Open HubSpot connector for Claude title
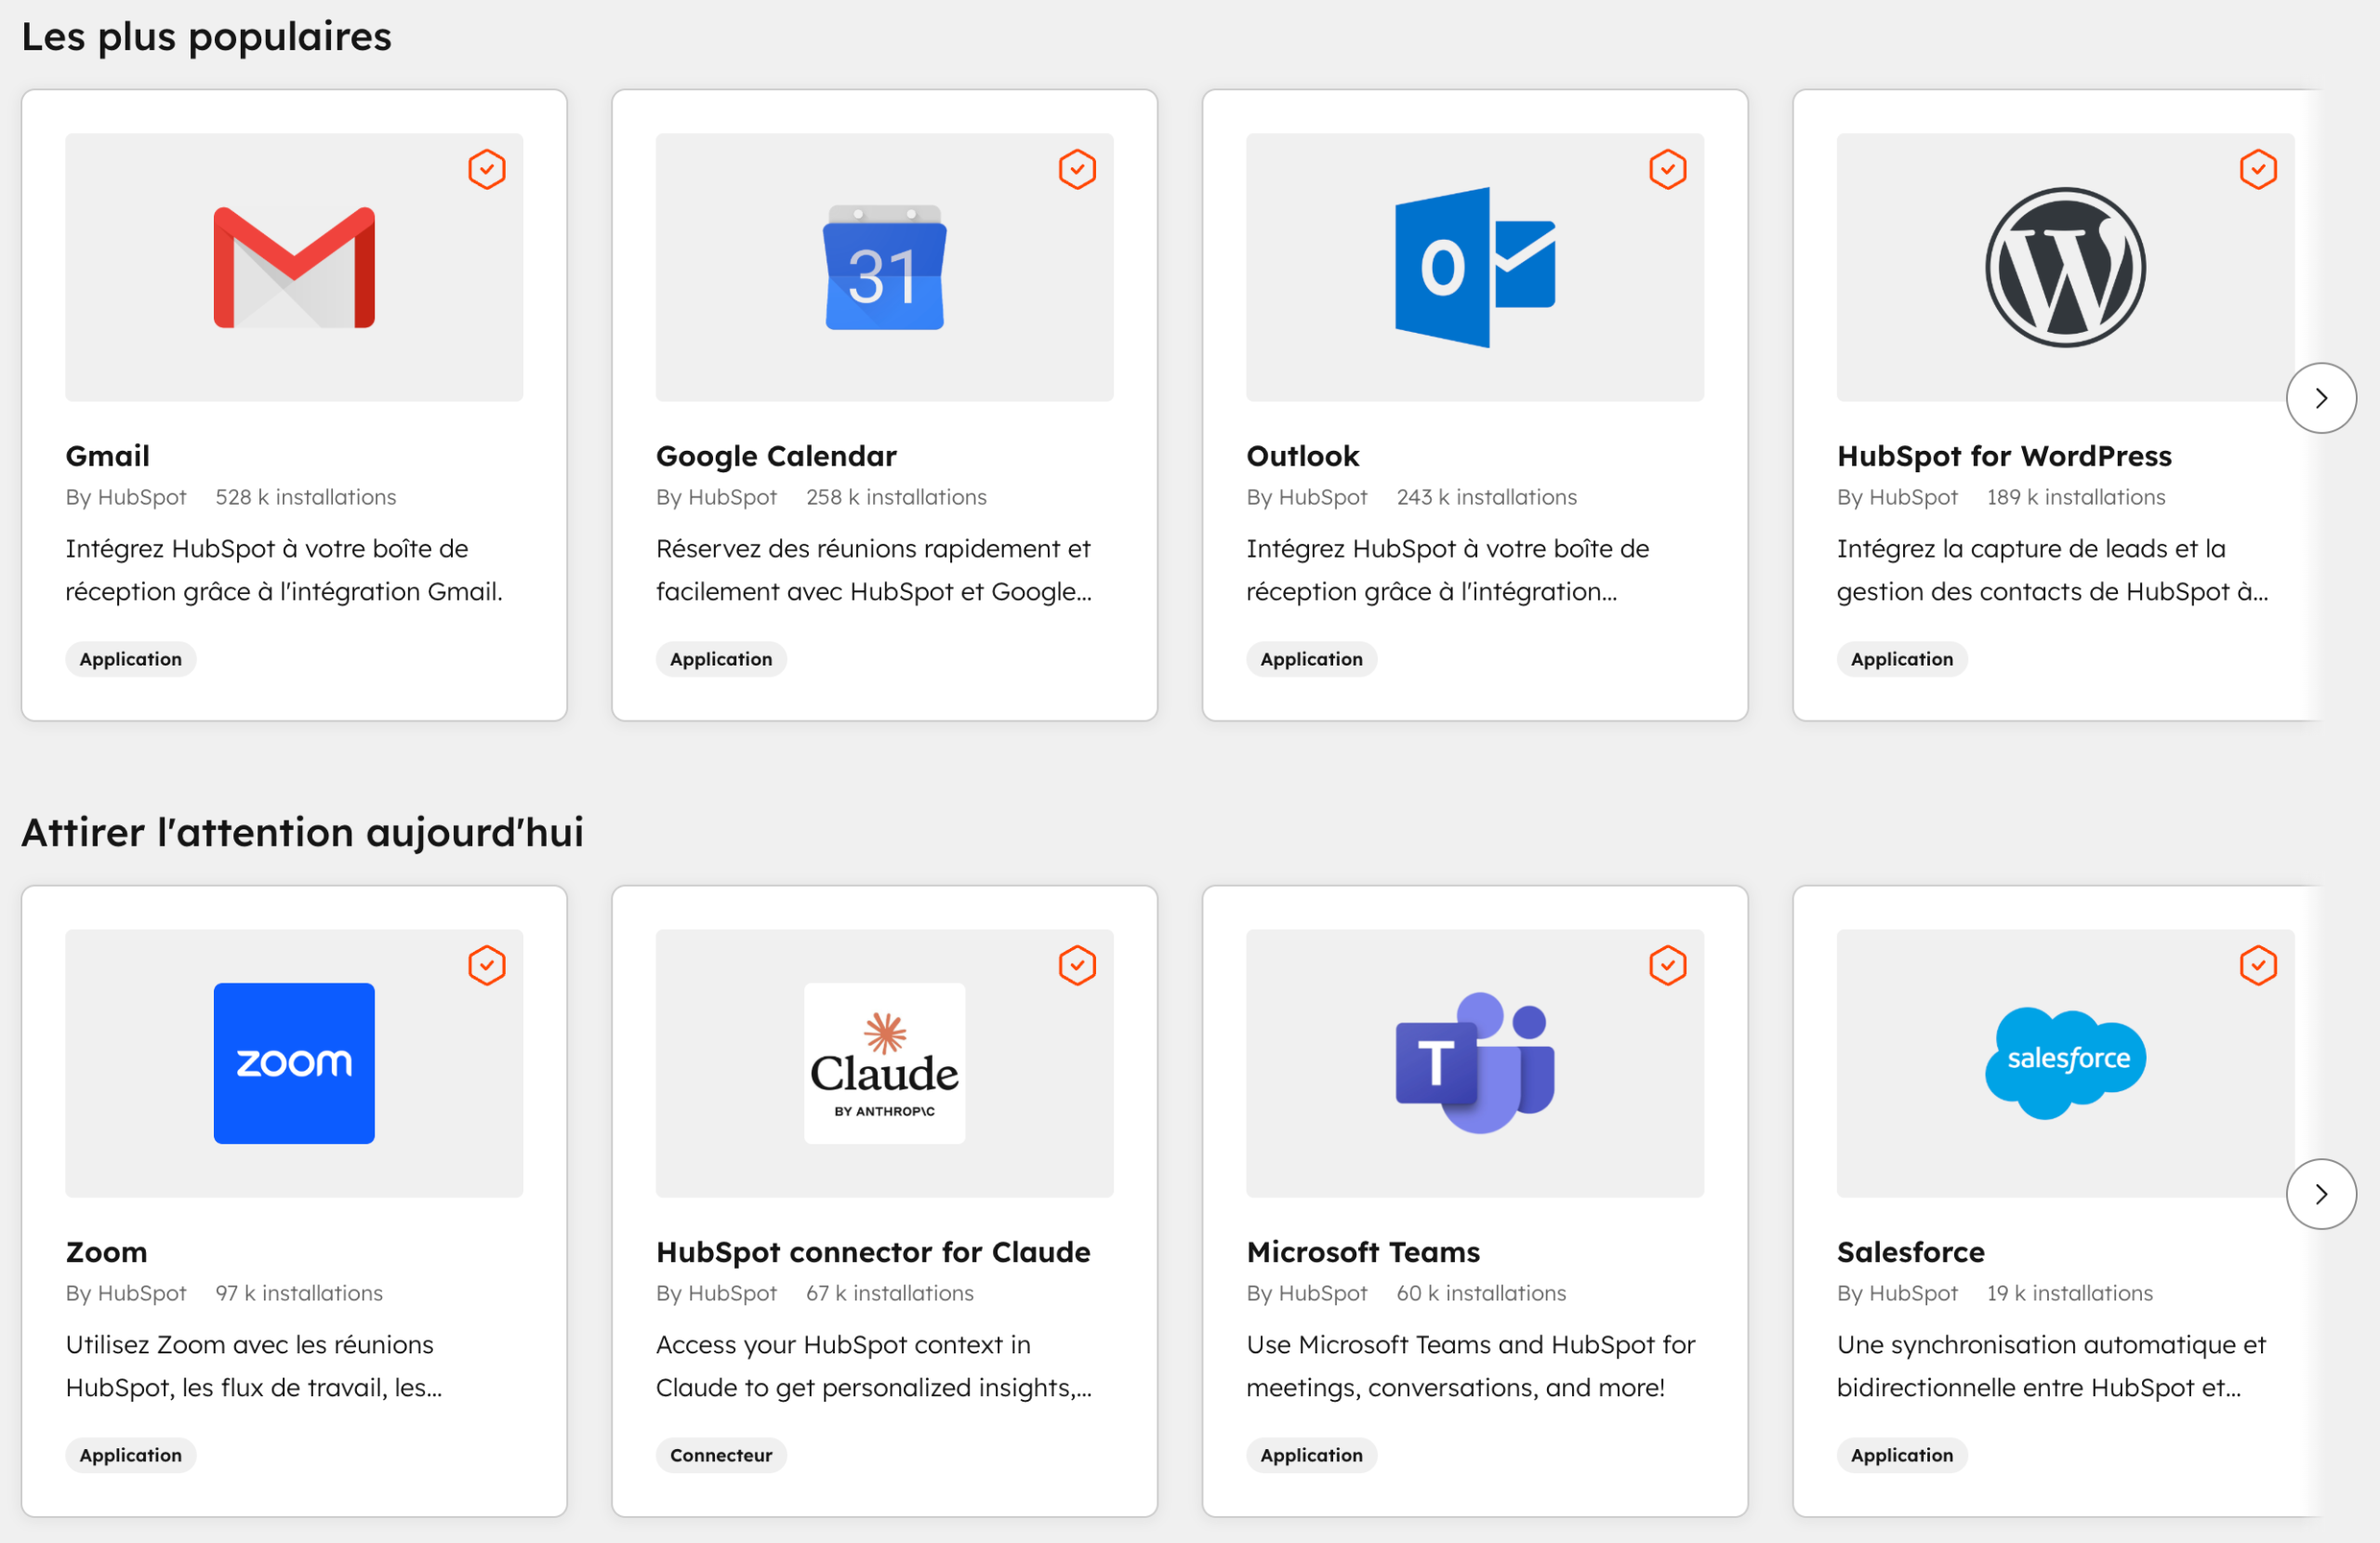Image resolution: width=2380 pixels, height=1543 pixels. 873,1252
